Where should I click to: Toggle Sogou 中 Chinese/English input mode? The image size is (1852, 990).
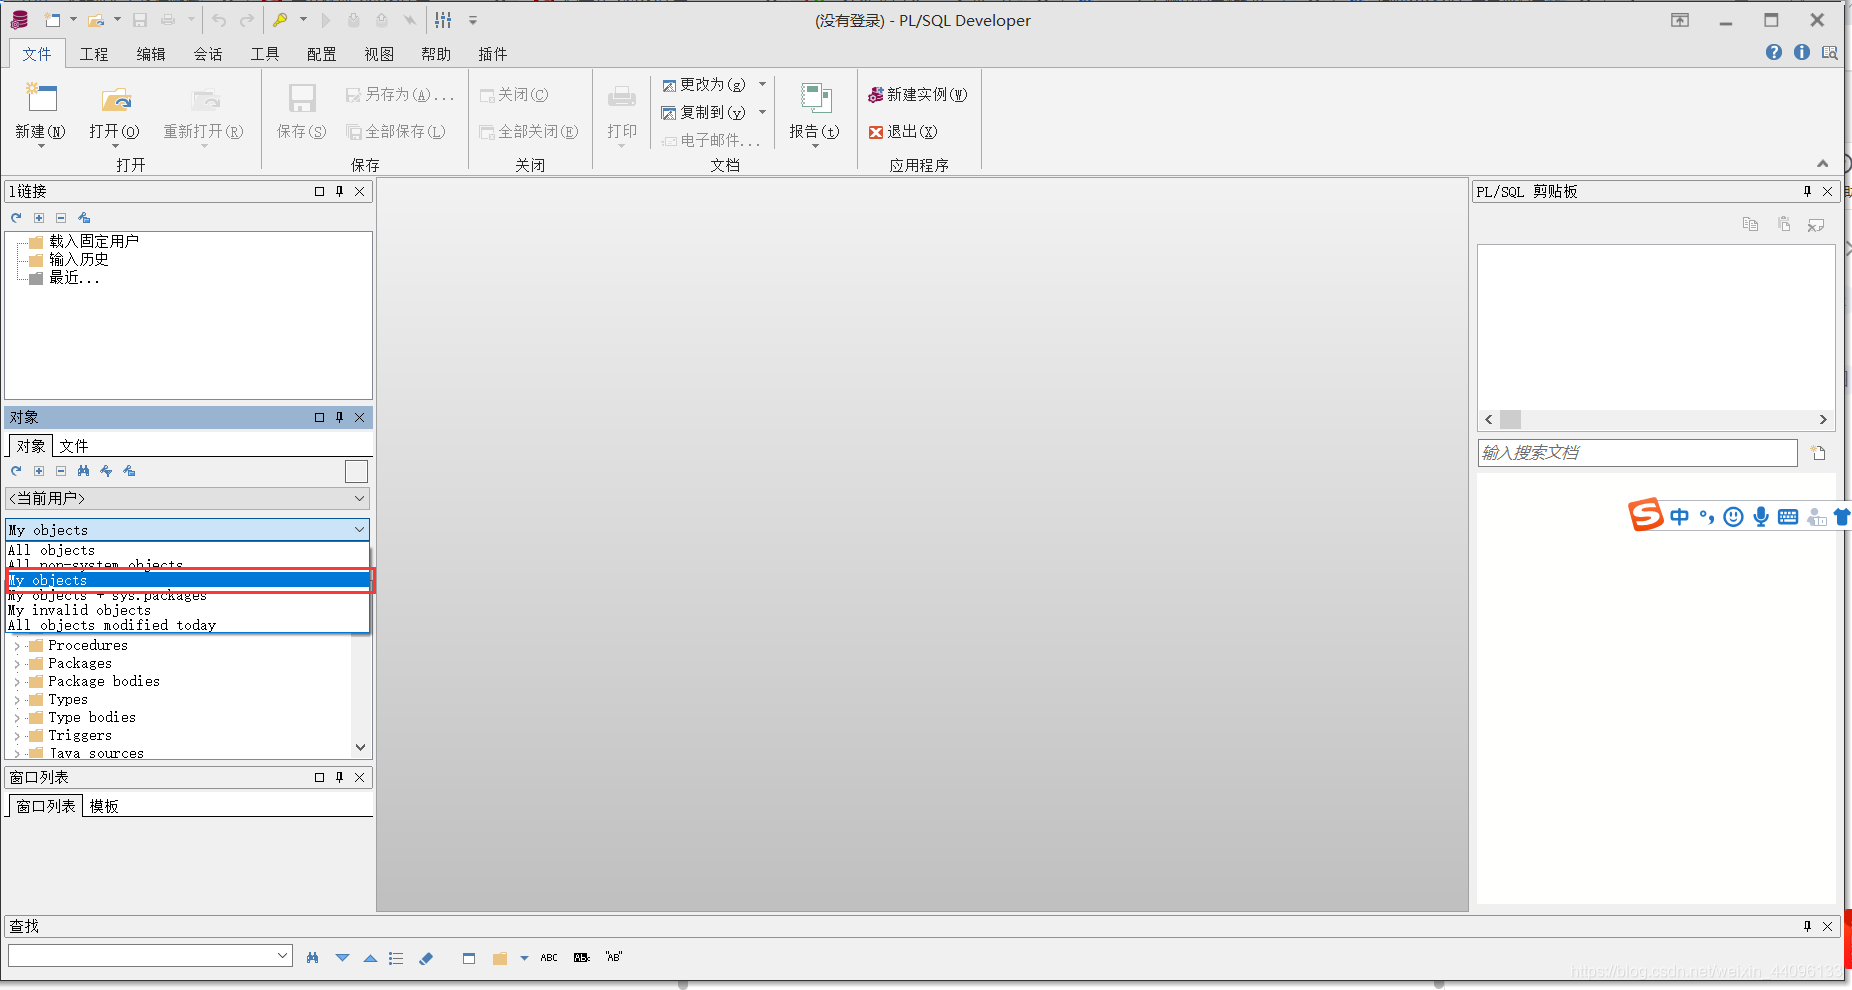pos(1679,516)
